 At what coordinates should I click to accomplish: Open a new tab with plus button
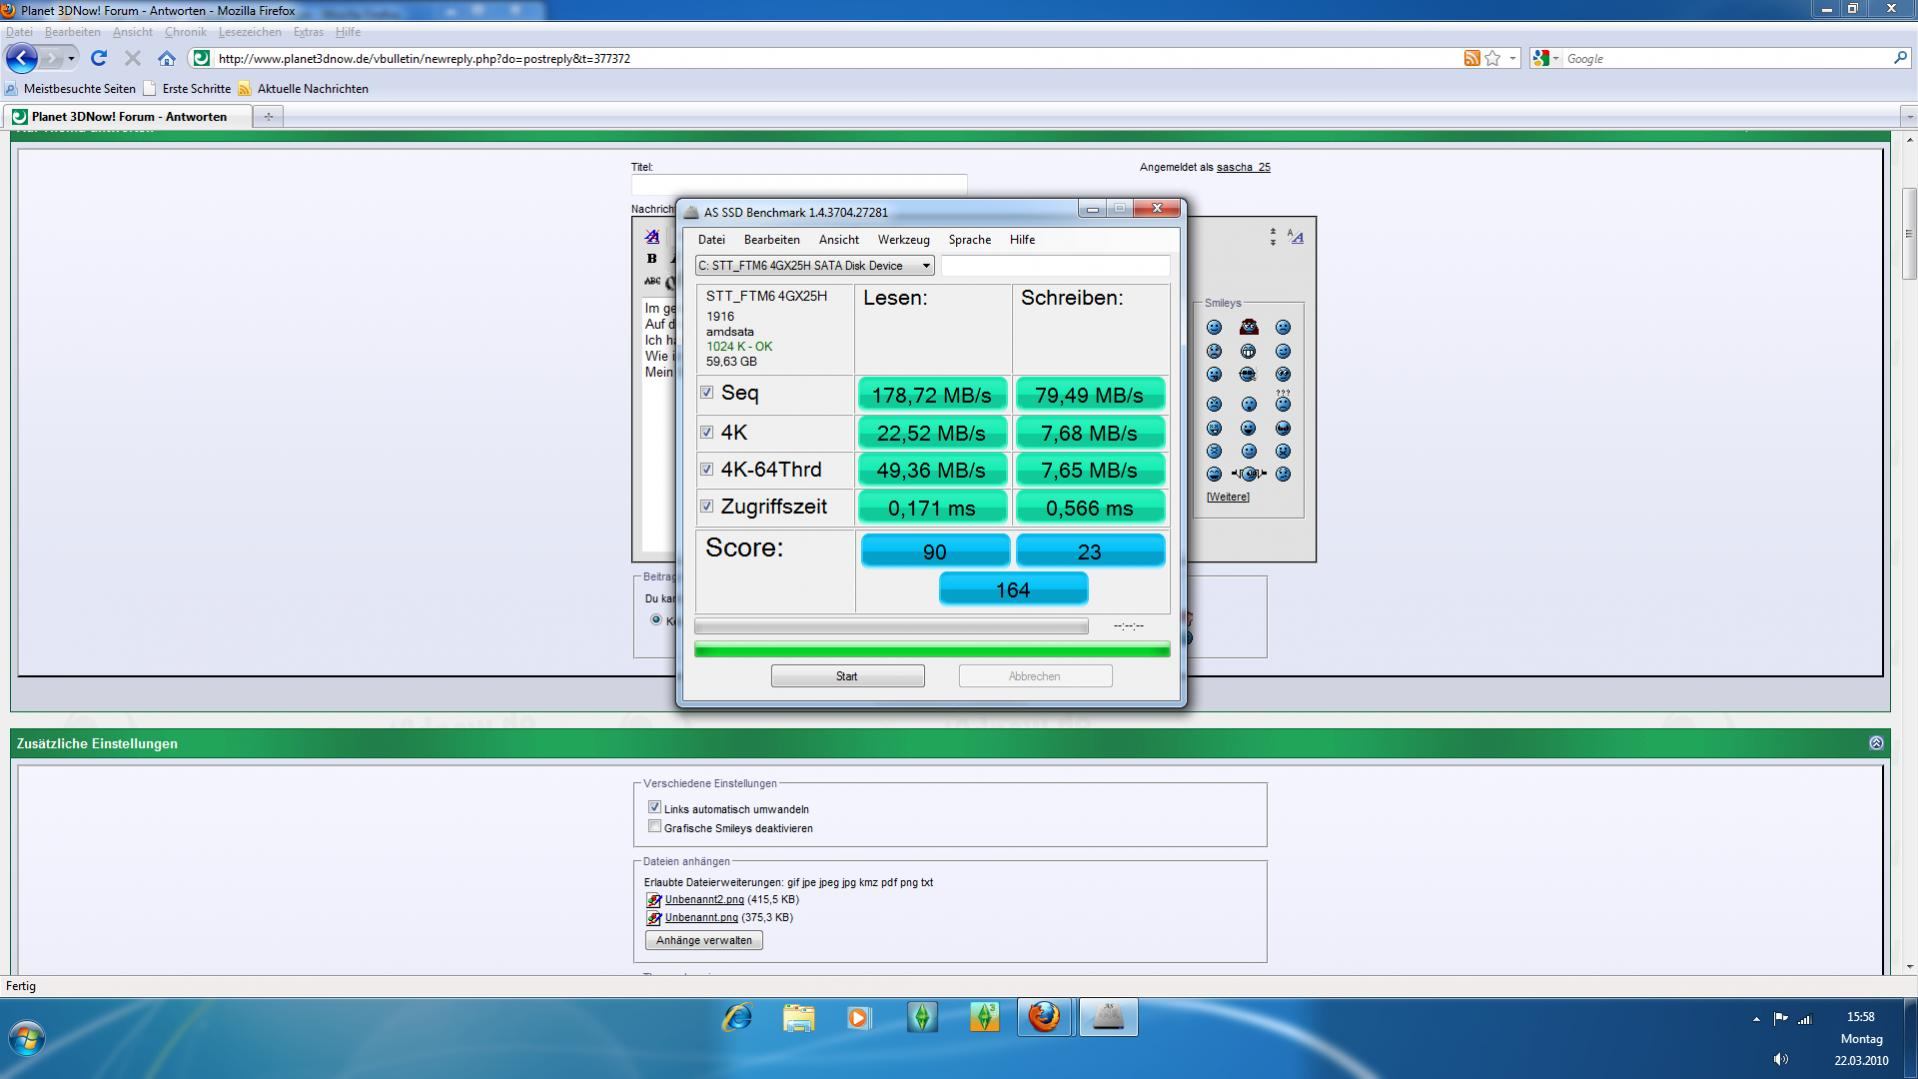[268, 117]
